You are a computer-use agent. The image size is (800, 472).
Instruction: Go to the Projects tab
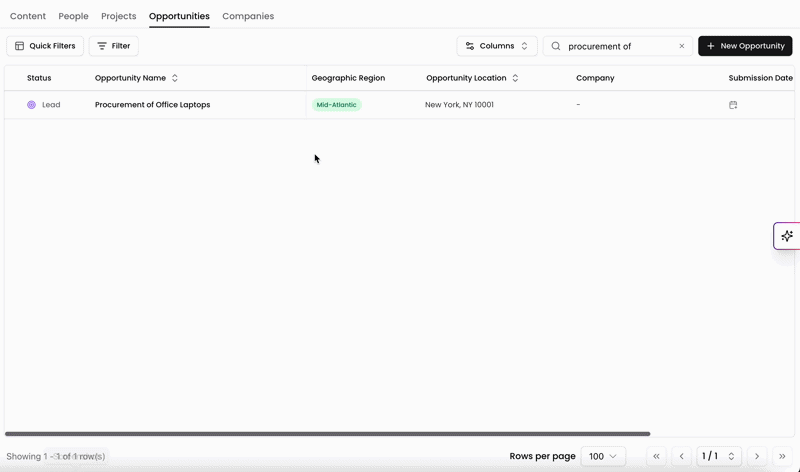click(118, 16)
